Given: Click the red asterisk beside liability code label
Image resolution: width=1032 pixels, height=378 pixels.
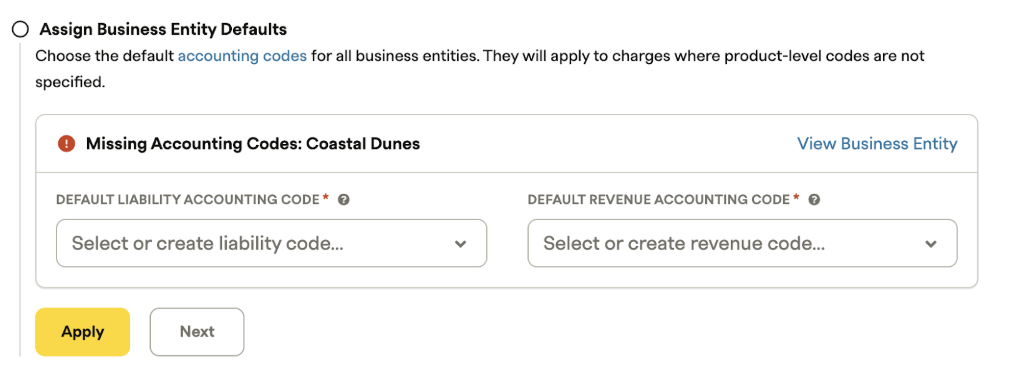Looking at the screenshot, I should (326, 198).
